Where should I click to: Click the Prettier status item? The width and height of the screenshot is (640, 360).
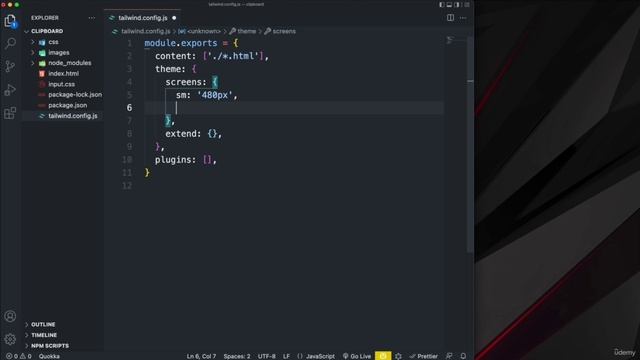(424, 356)
